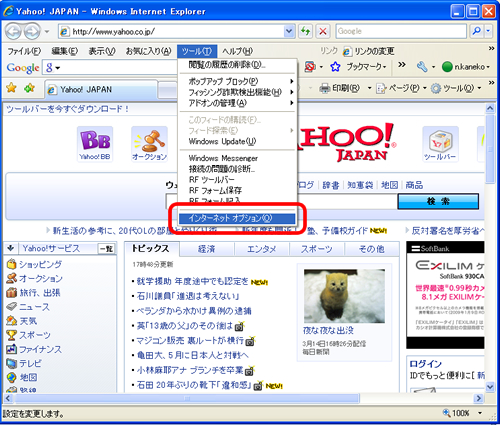Click the Stop loading red X icon
Image resolution: width=500 pixels, height=425 pixels.
(323, 31)
